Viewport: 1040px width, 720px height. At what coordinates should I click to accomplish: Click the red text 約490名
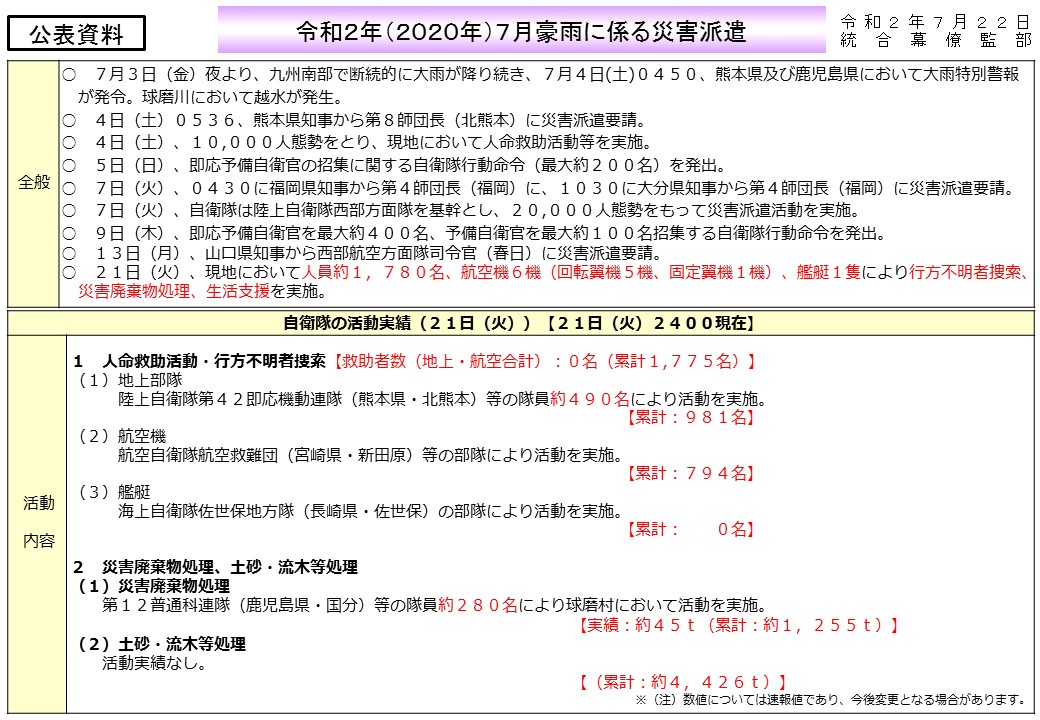pyautogui.click(x=590, y=398)
